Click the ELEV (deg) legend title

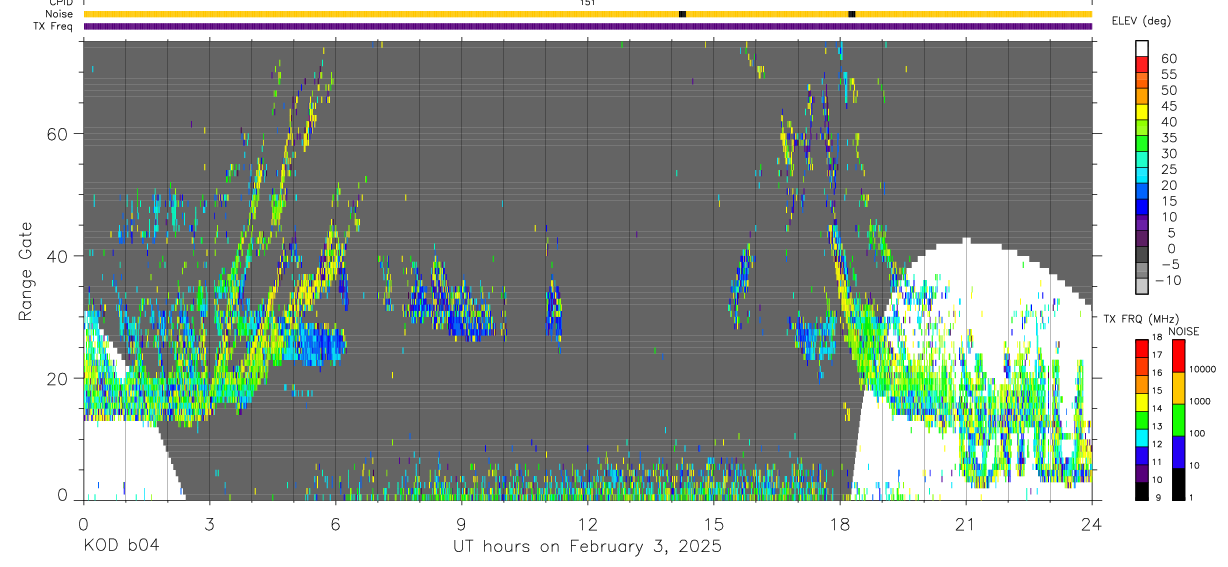tap(1141, 21)
